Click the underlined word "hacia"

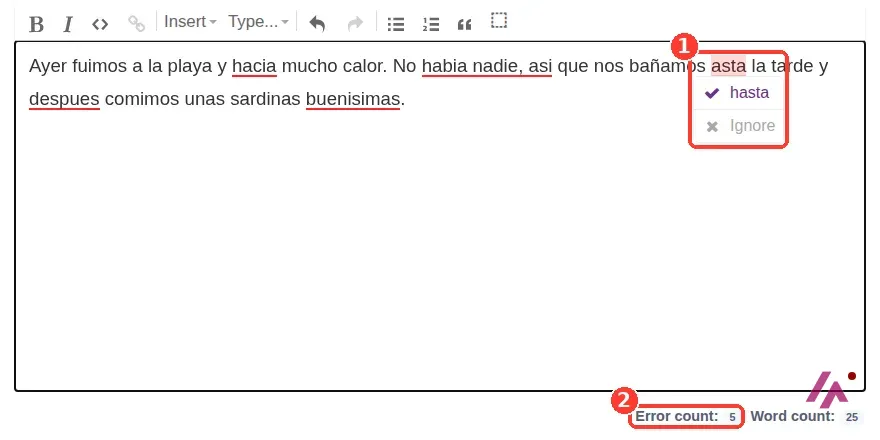pos(254,66)
